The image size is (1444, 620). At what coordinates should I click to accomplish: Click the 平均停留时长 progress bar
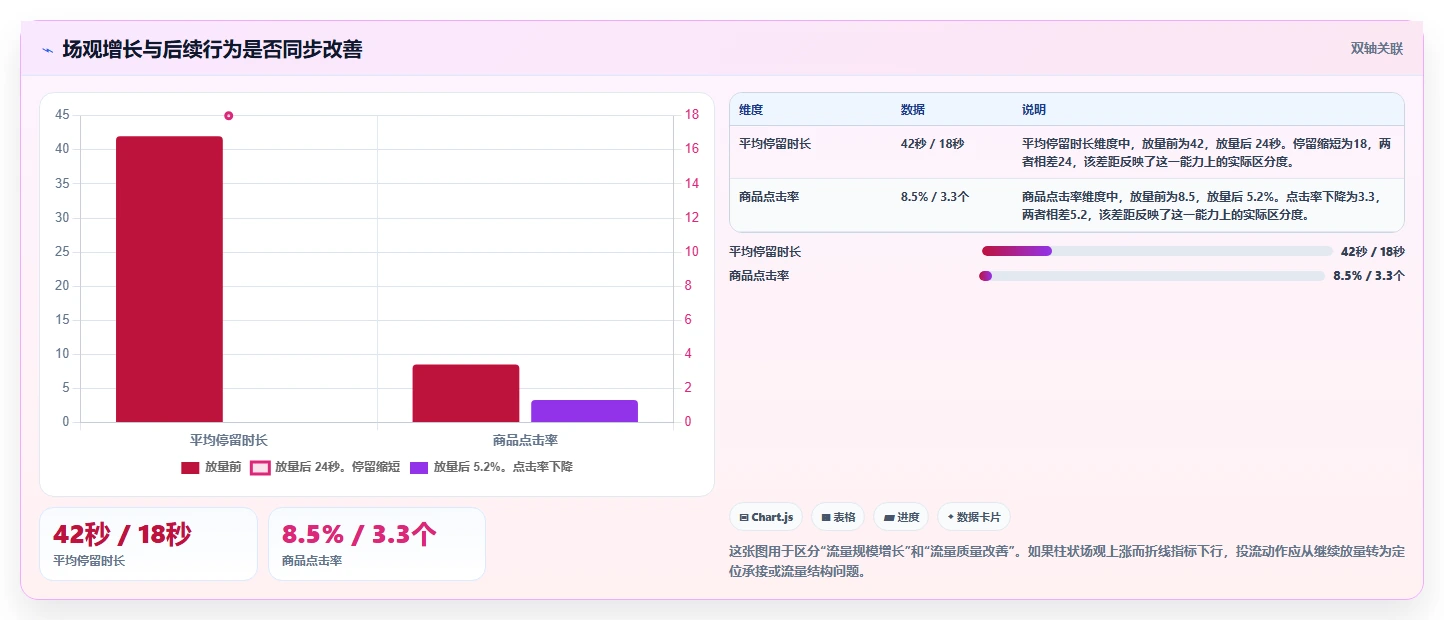(1157, 251)
